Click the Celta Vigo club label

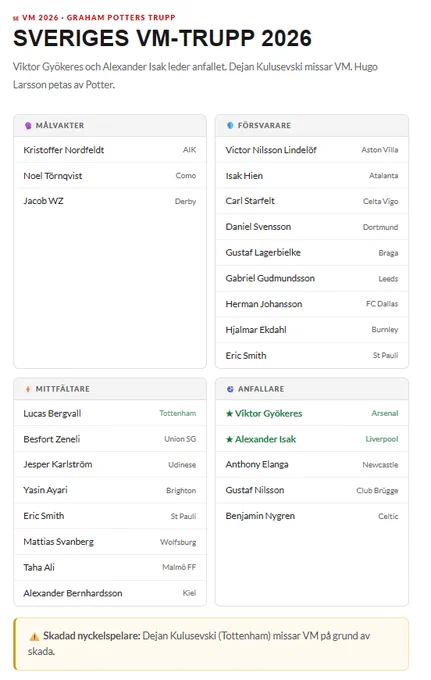coord(380,201)
